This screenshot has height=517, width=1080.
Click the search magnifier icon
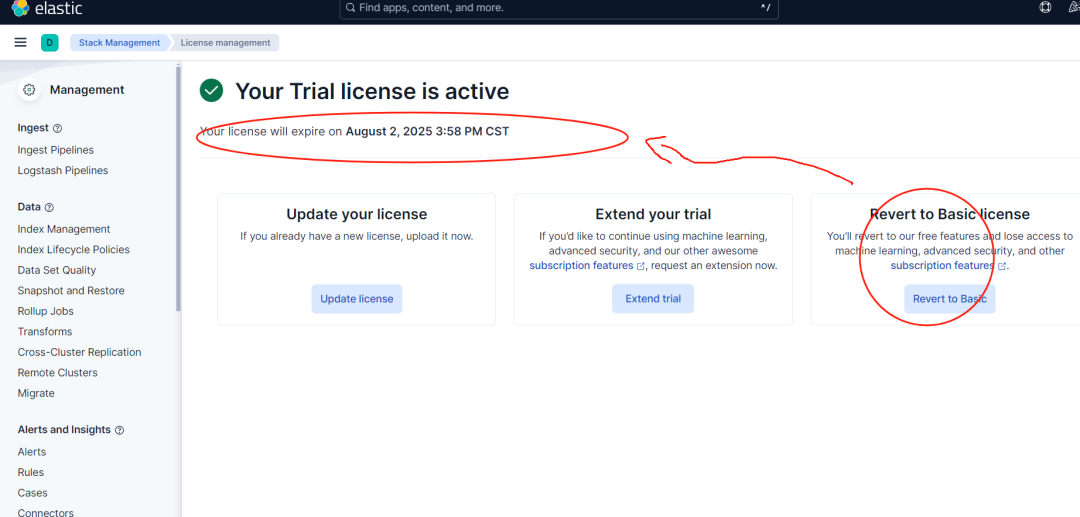[351, 8]
